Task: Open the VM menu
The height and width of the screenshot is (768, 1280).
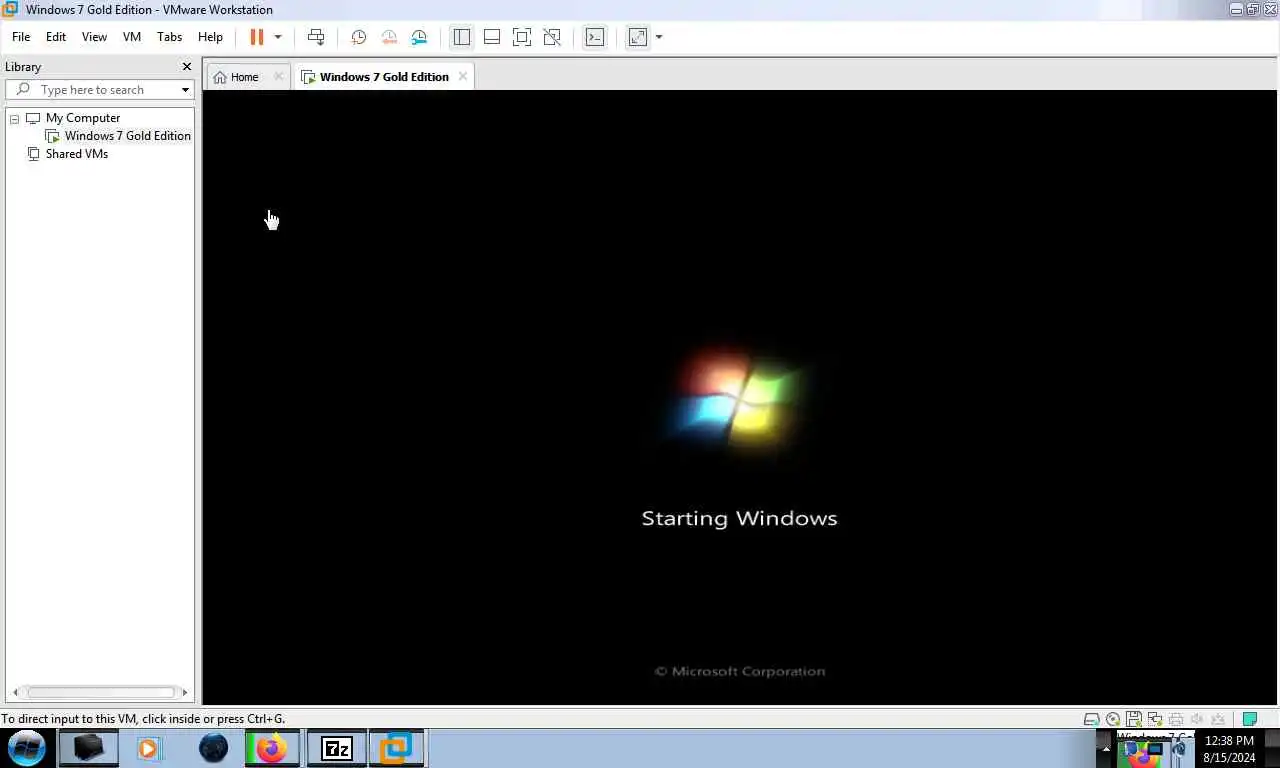Action: (132, 37)
